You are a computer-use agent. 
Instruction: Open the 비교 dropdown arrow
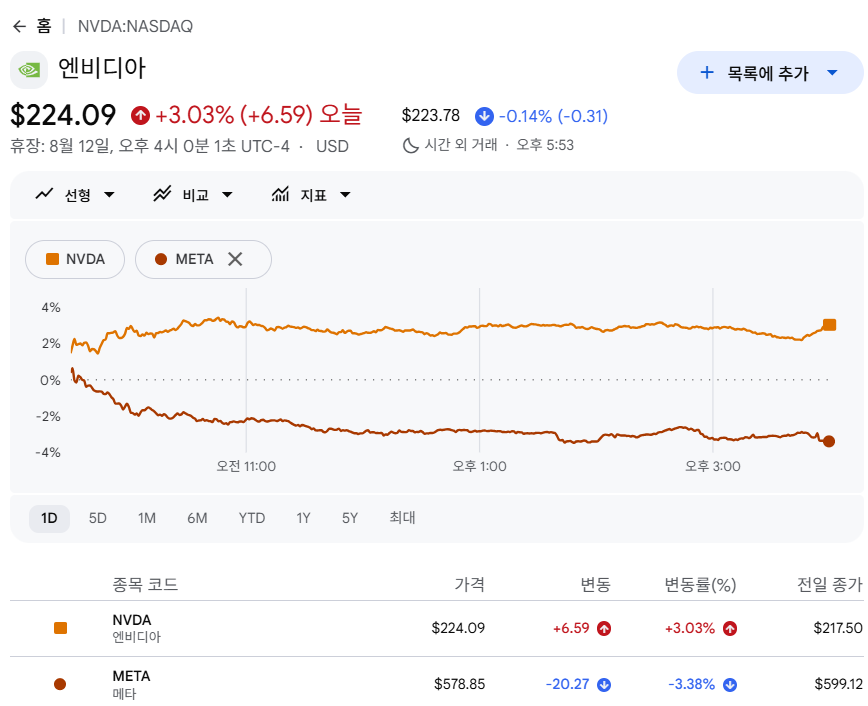click(227, 194)
